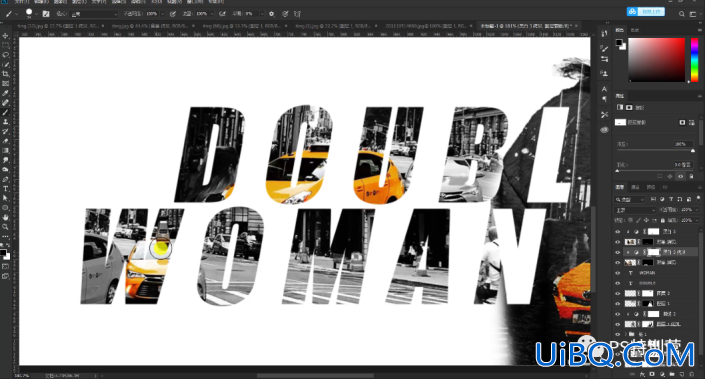Switch to the Channels tab in Layers panel
The image size is (705, 379).
pos(635,187)
